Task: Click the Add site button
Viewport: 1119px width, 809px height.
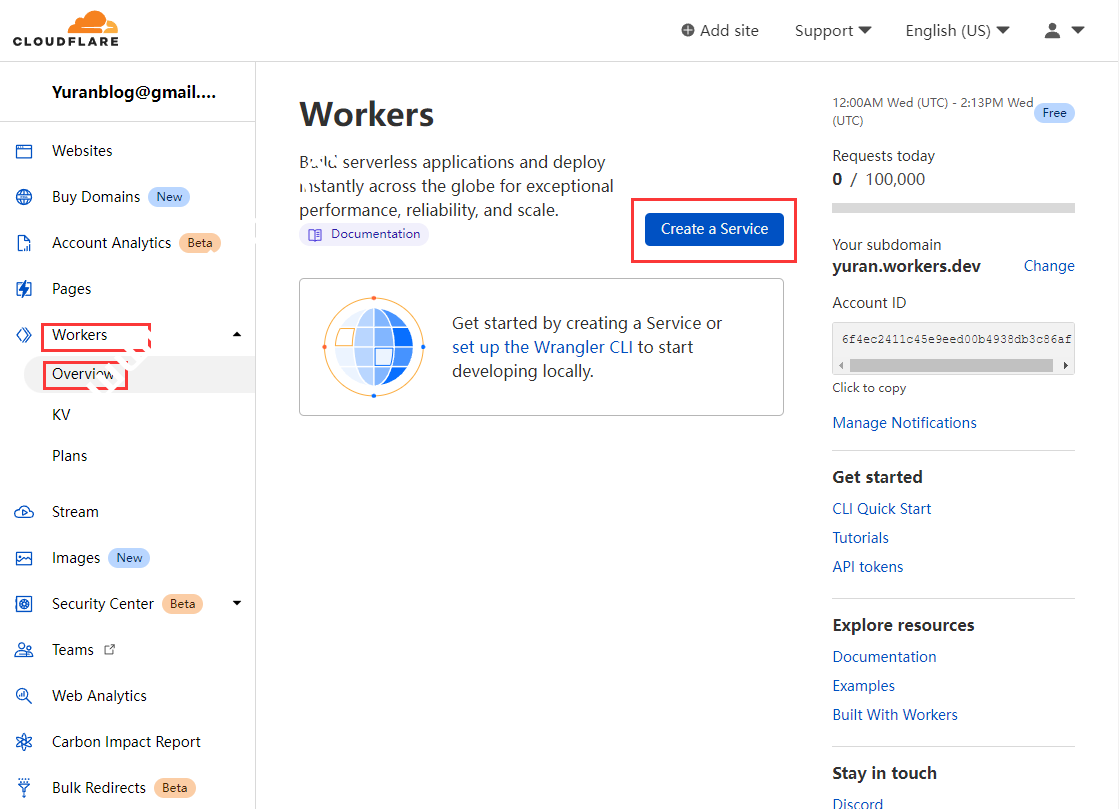Action: pos(720,31)
